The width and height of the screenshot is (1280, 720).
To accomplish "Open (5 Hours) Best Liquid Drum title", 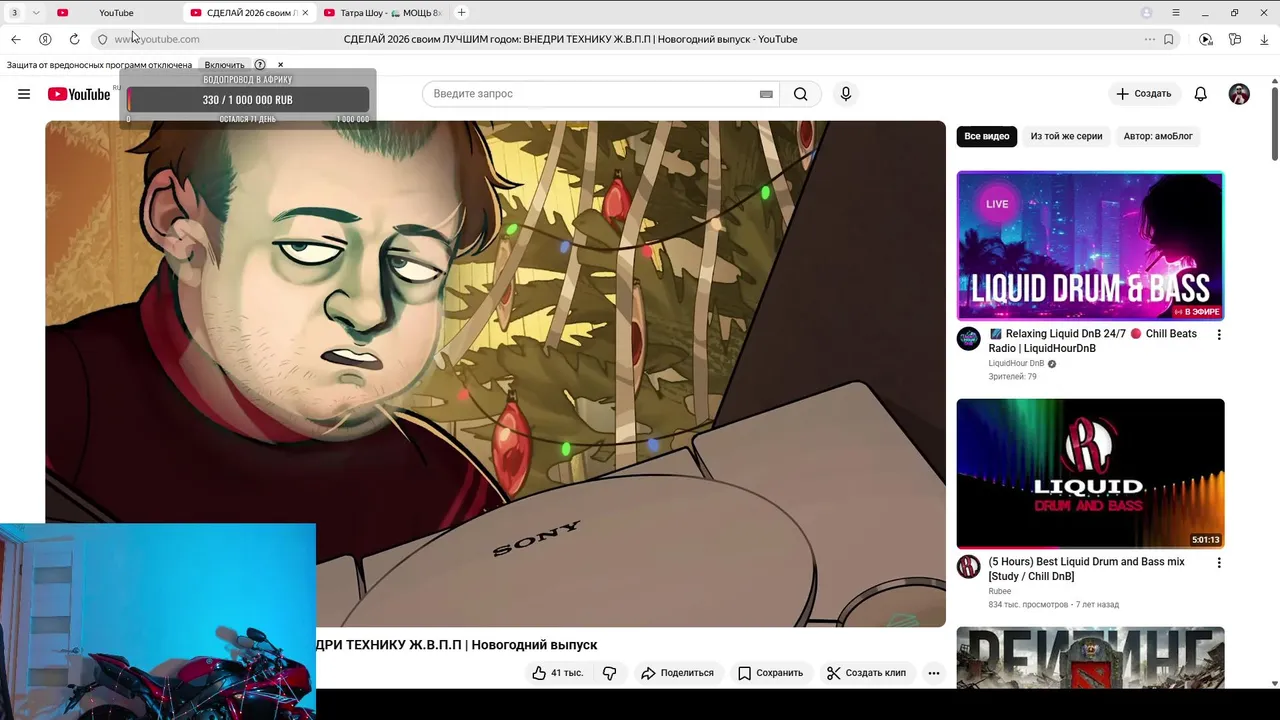I will pos(1086,569).
